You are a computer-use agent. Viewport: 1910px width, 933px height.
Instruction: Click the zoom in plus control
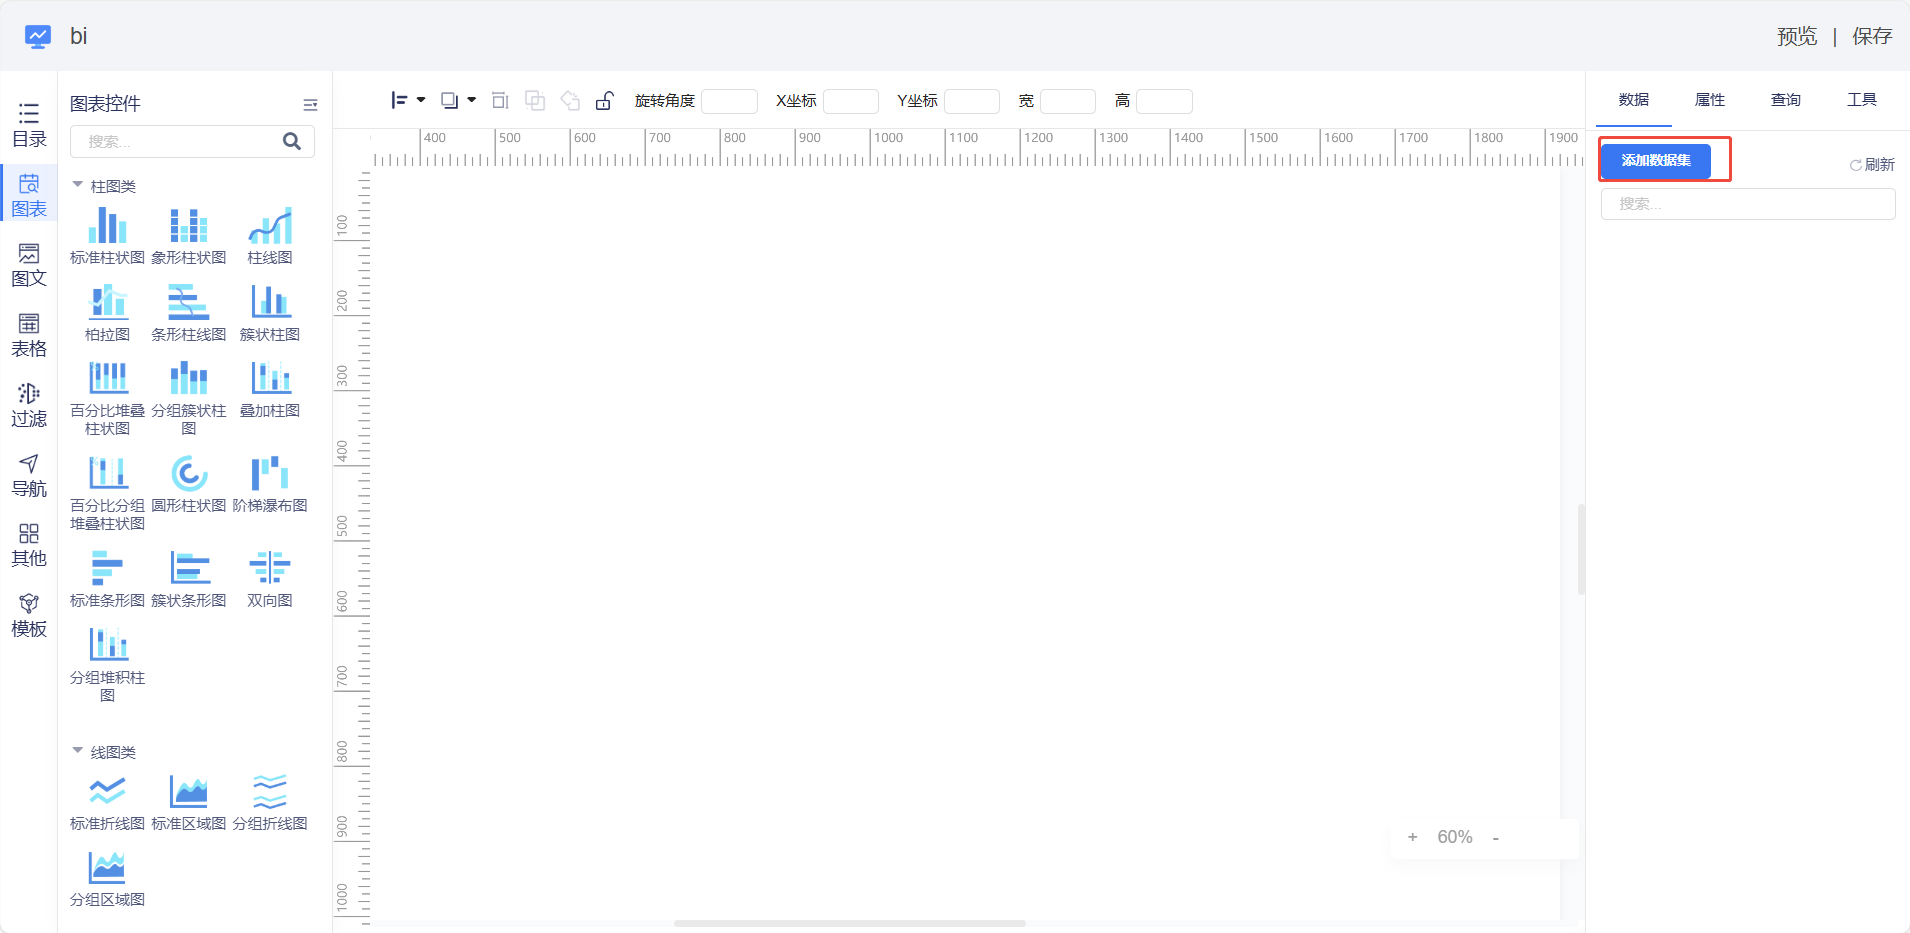(1412, 838)
